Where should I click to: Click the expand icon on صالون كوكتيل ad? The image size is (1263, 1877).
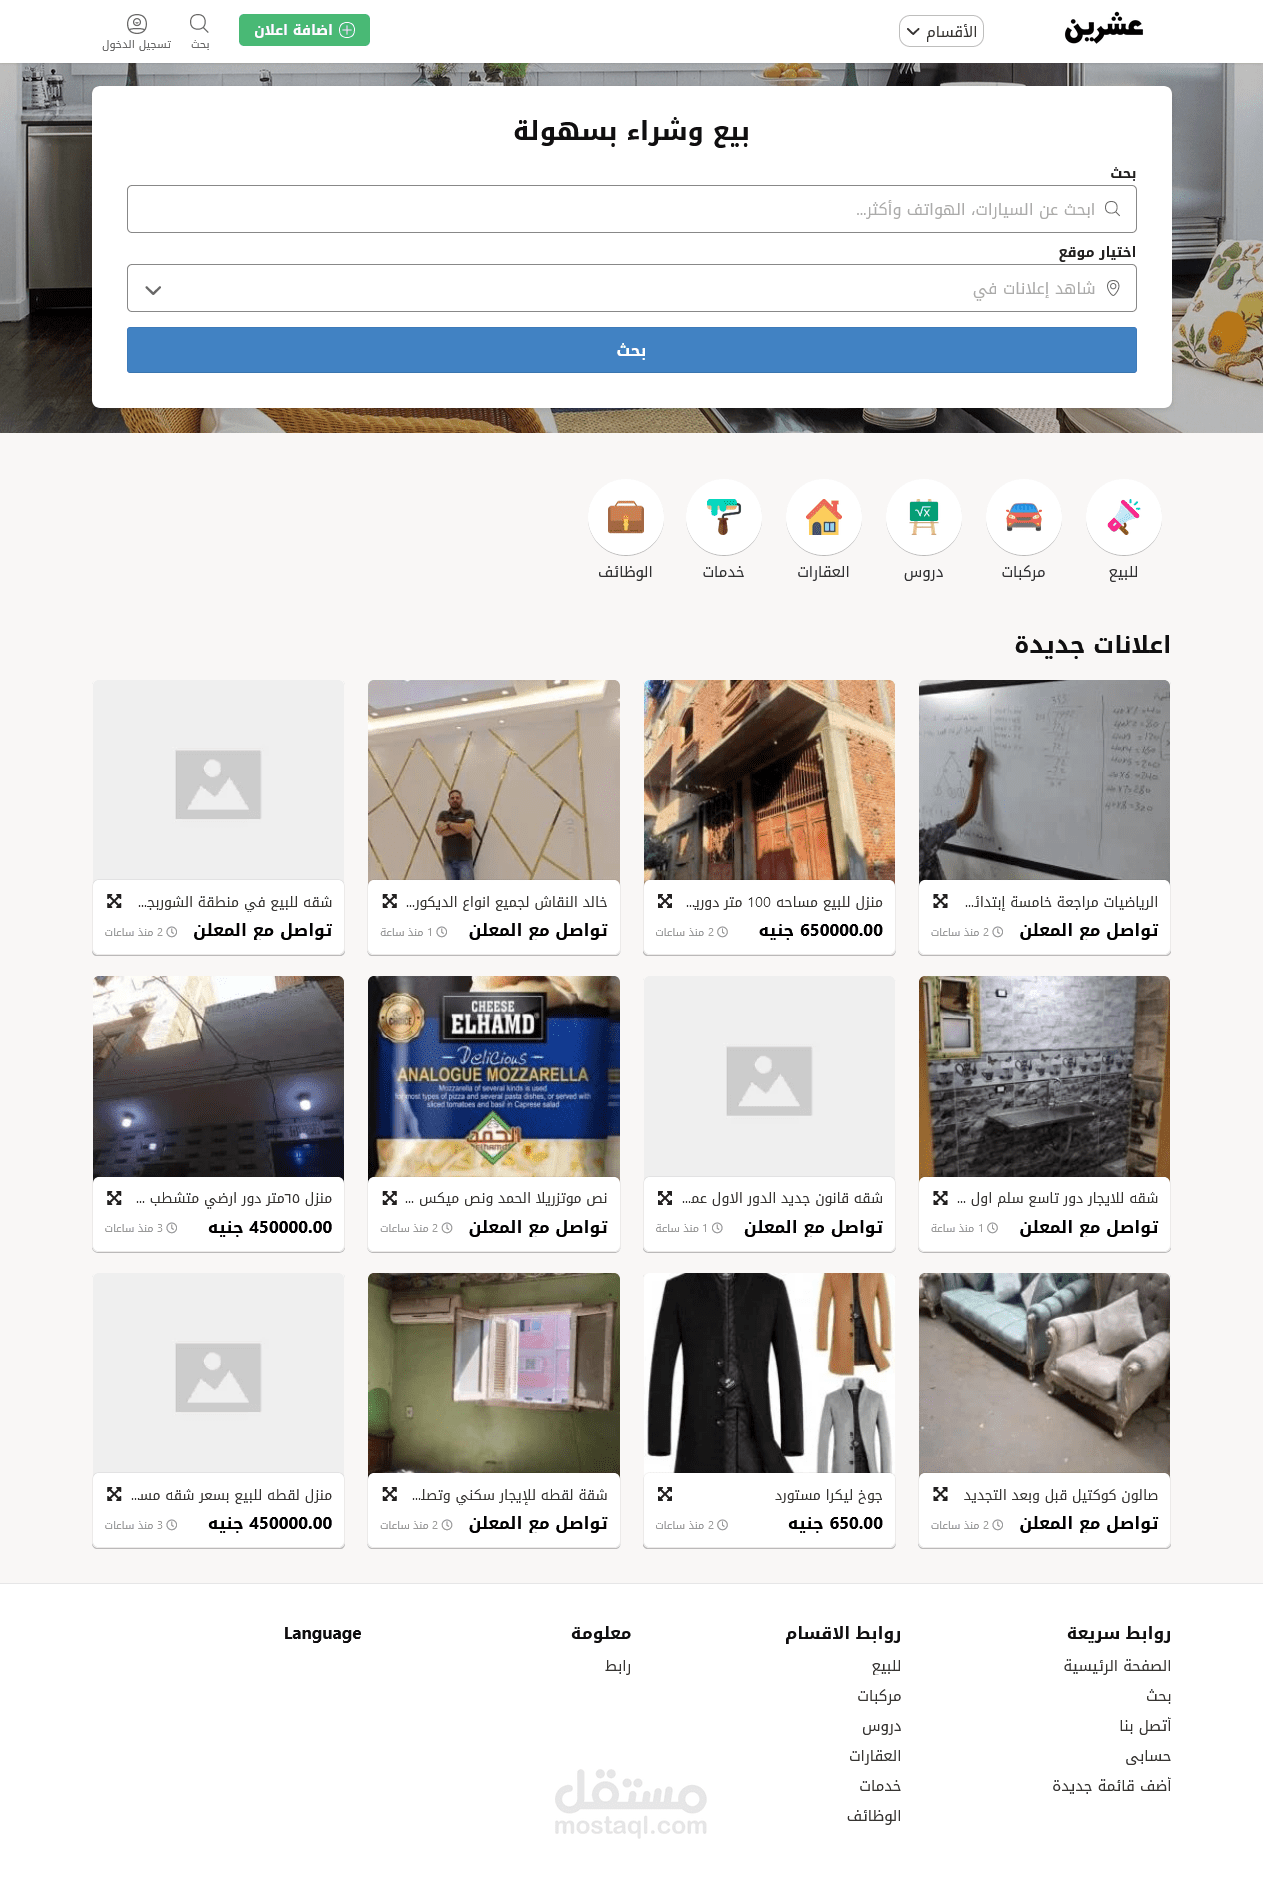(940, 1494)
